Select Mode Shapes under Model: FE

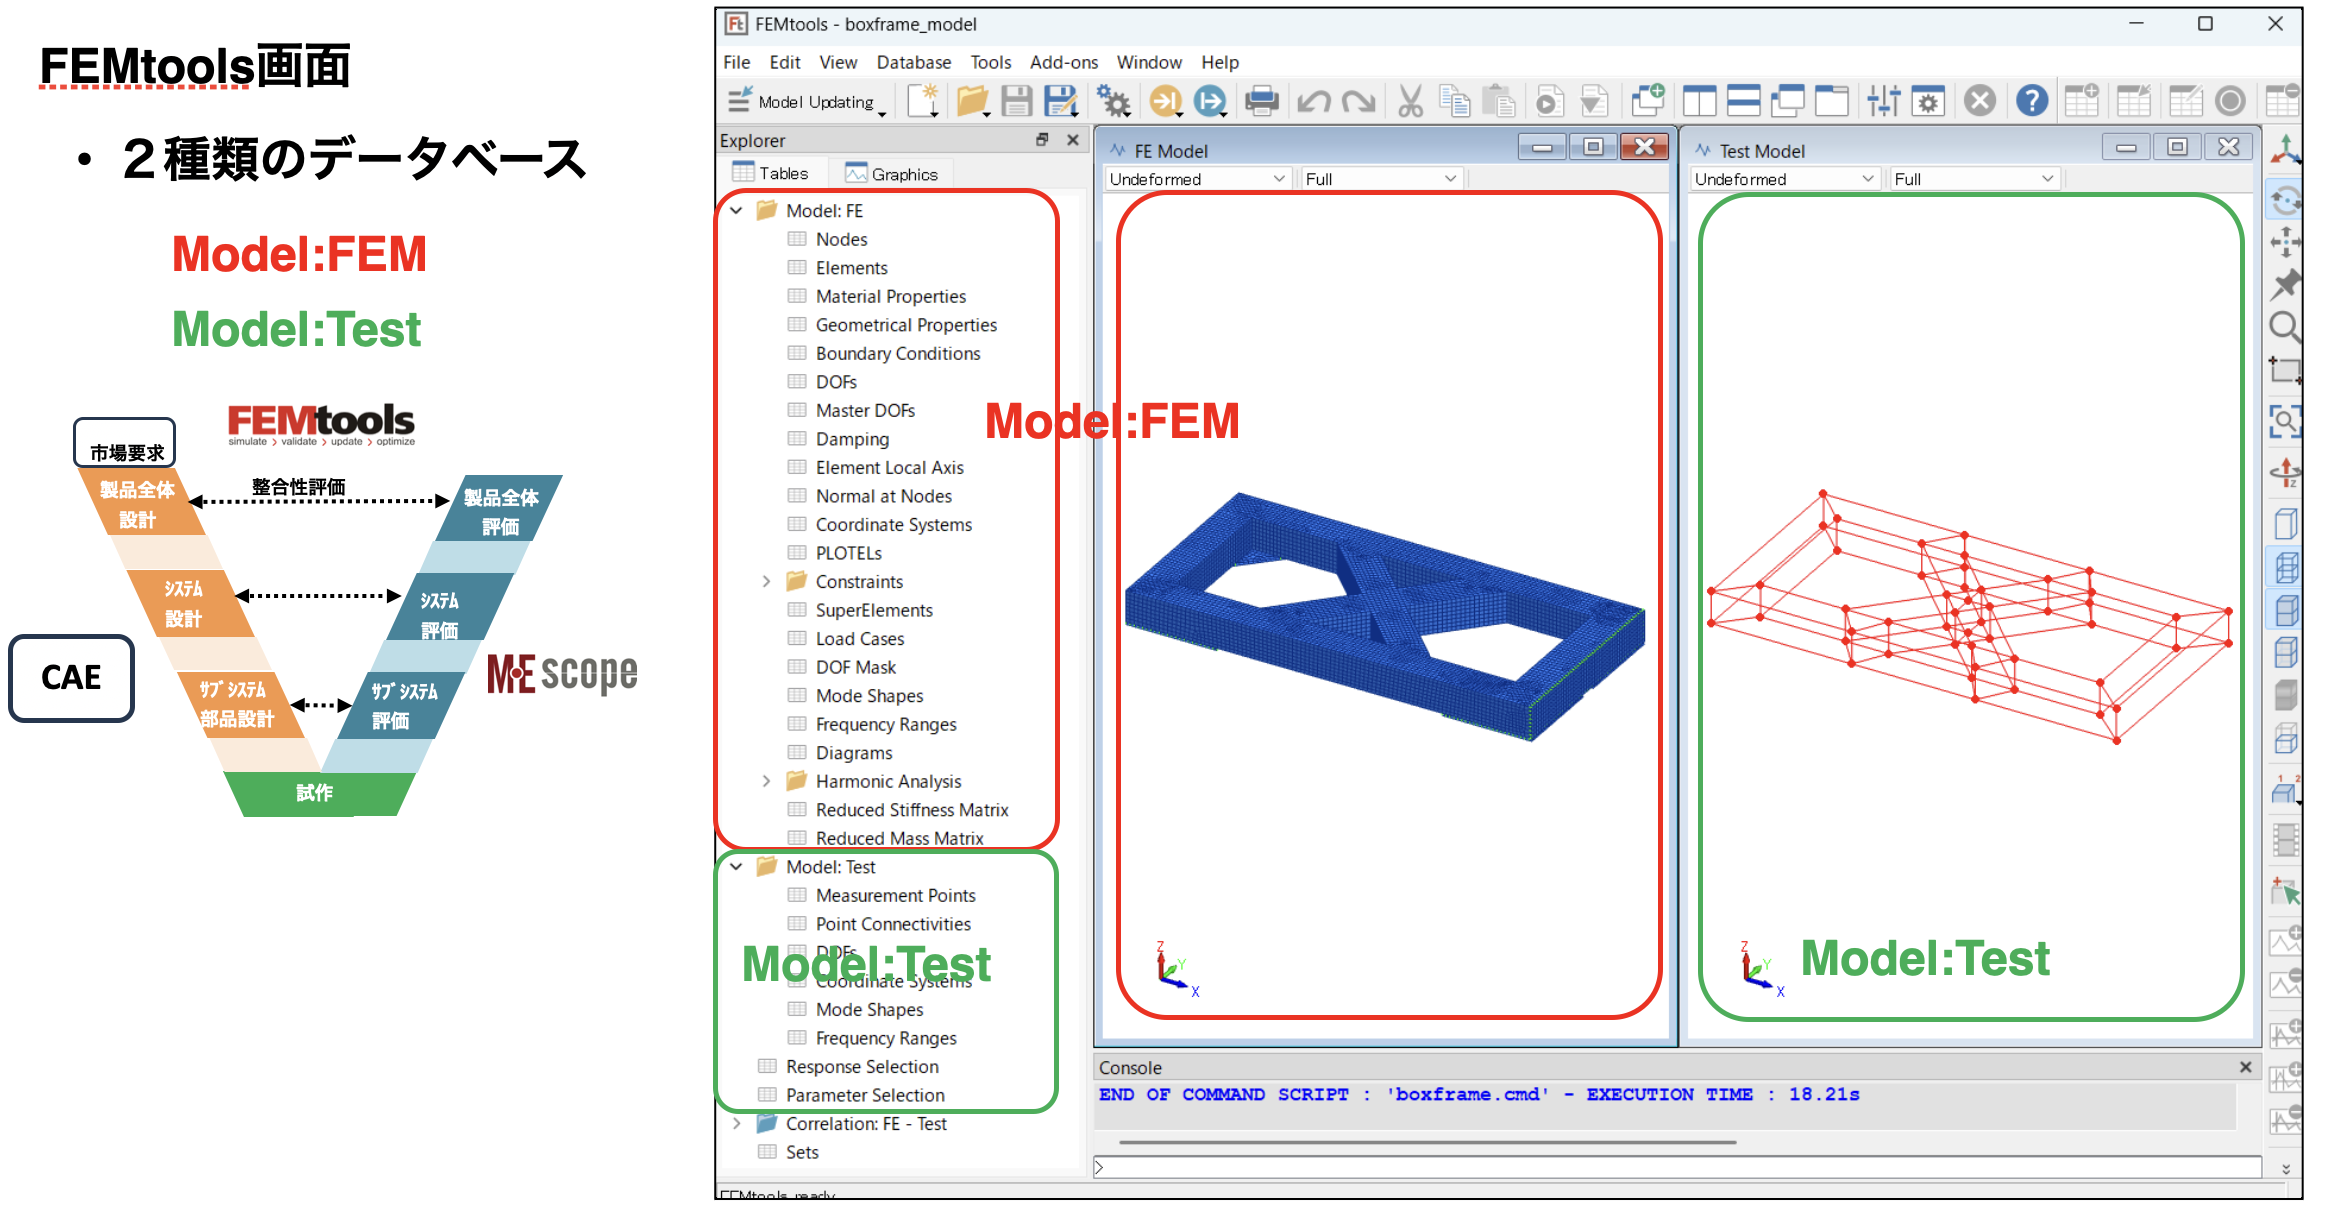[869, 696]
